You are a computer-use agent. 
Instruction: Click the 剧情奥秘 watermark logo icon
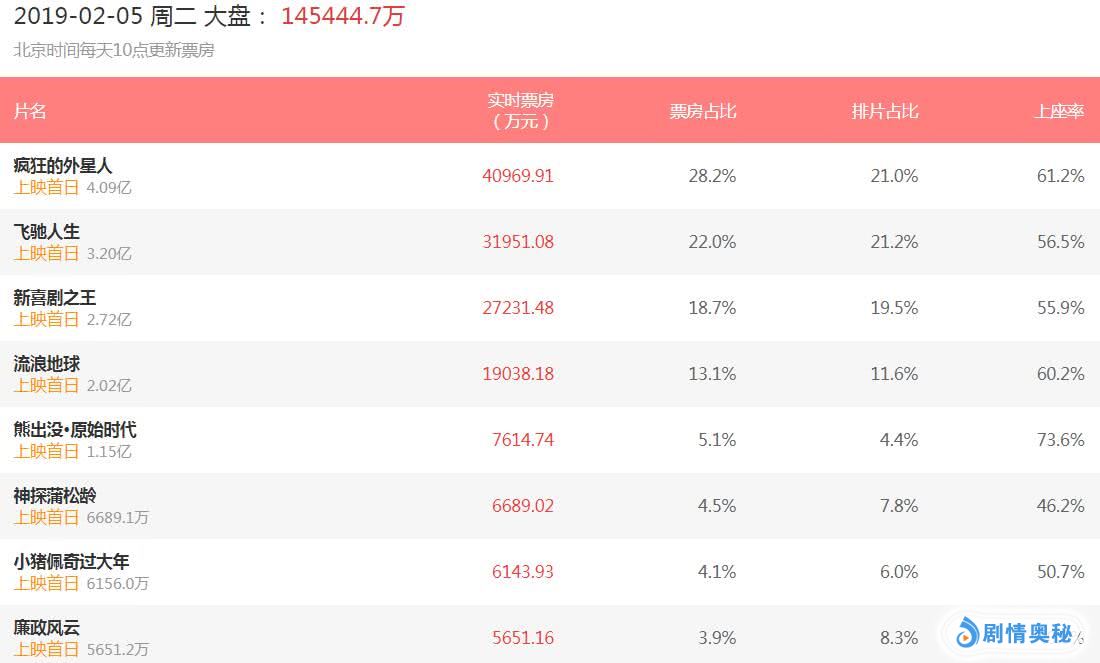(966, 632)
